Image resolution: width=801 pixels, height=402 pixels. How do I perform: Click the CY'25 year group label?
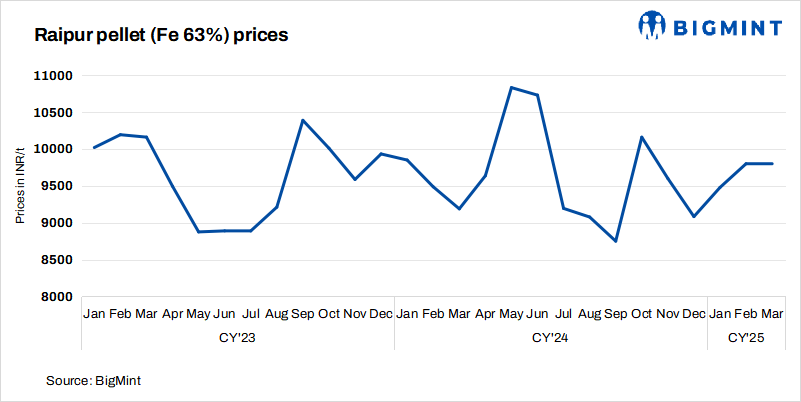point(745,338)
